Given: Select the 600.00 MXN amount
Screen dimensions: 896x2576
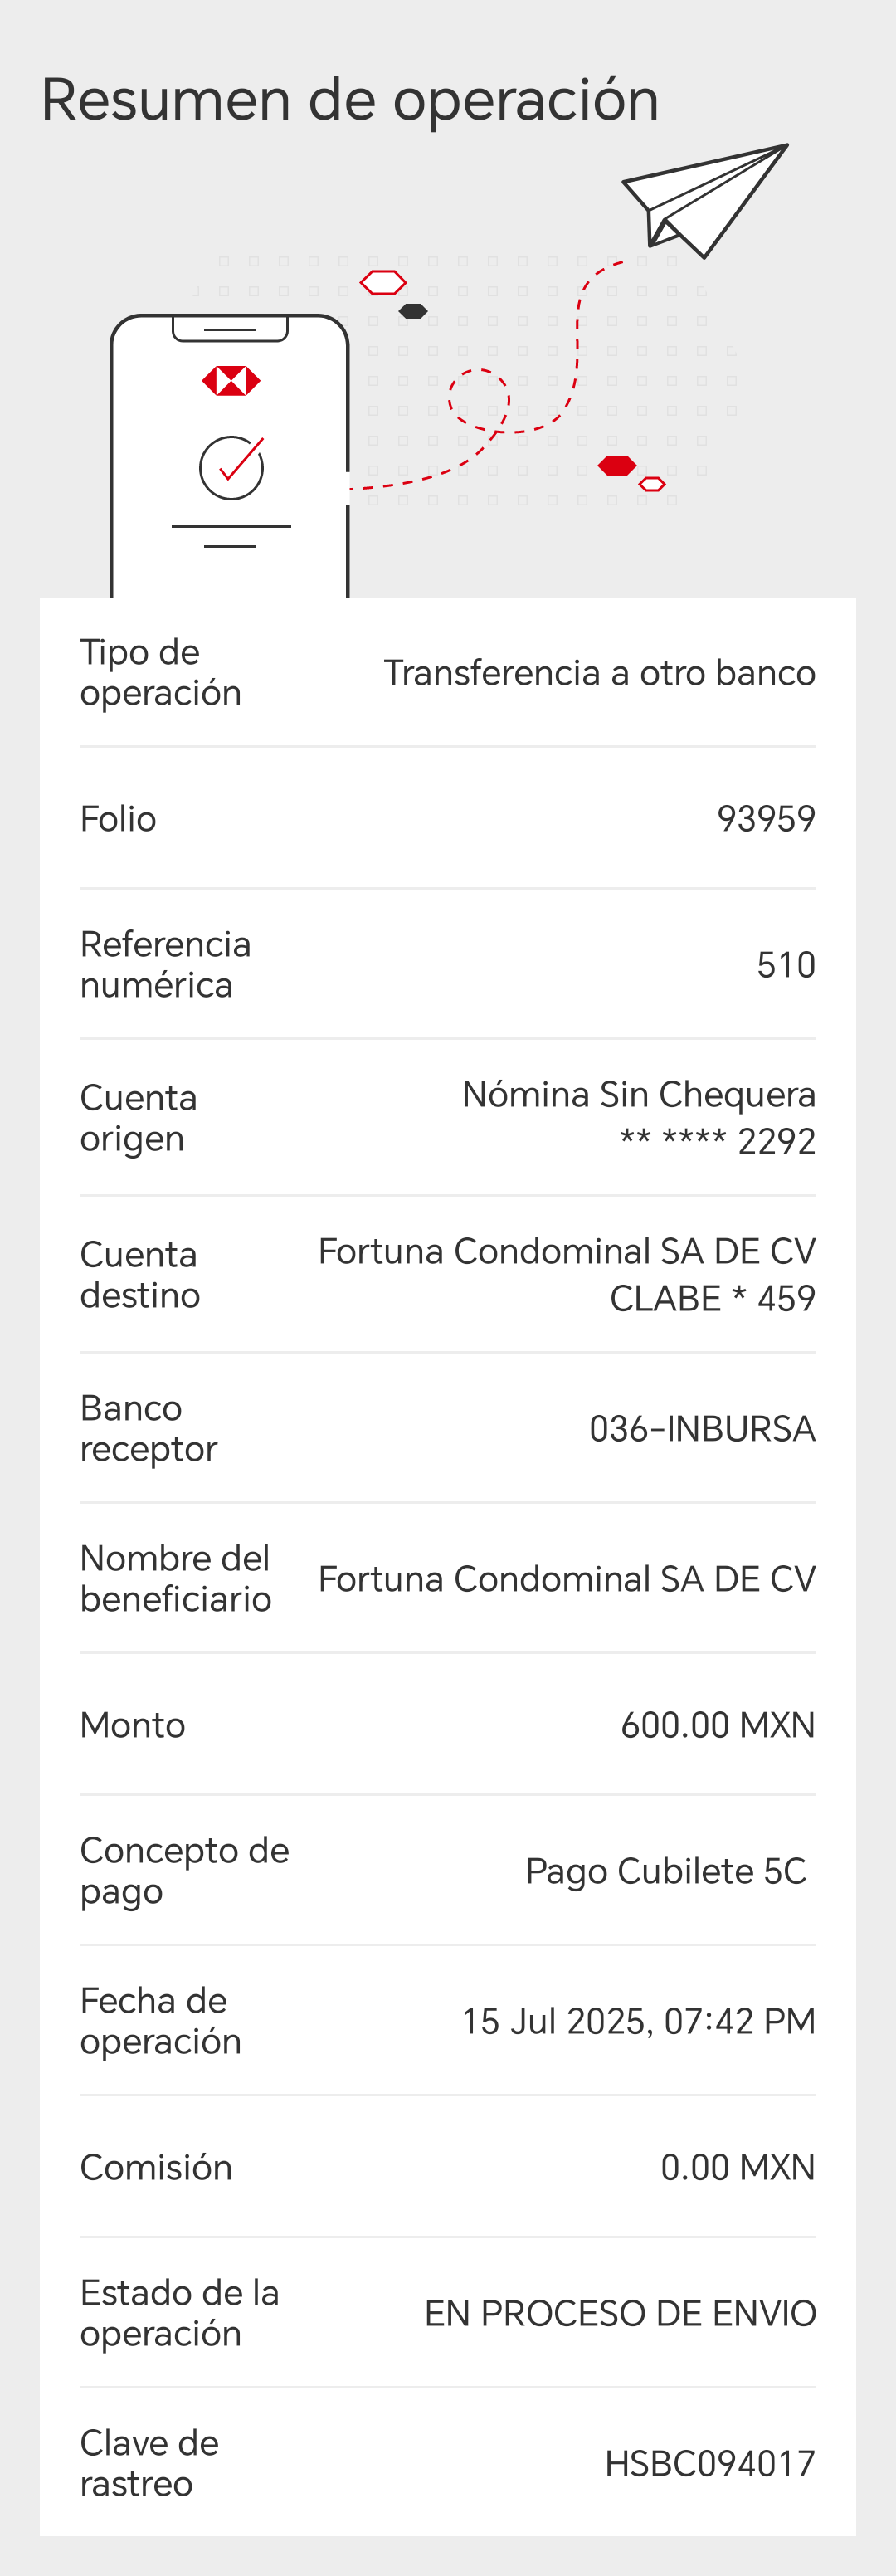Looking at the screenshot, I should (717, 1725).
